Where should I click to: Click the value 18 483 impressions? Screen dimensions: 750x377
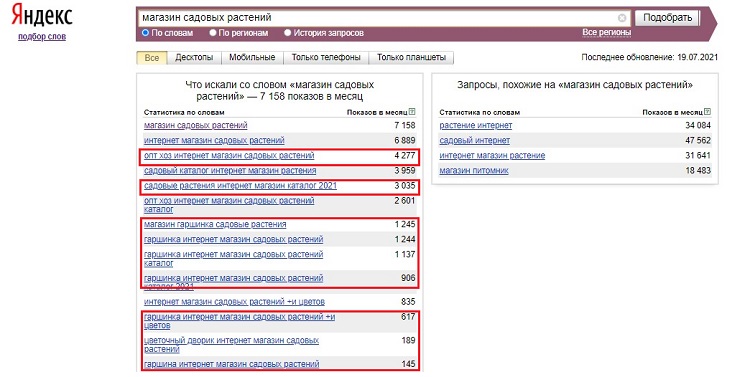(x=698, y=171)
